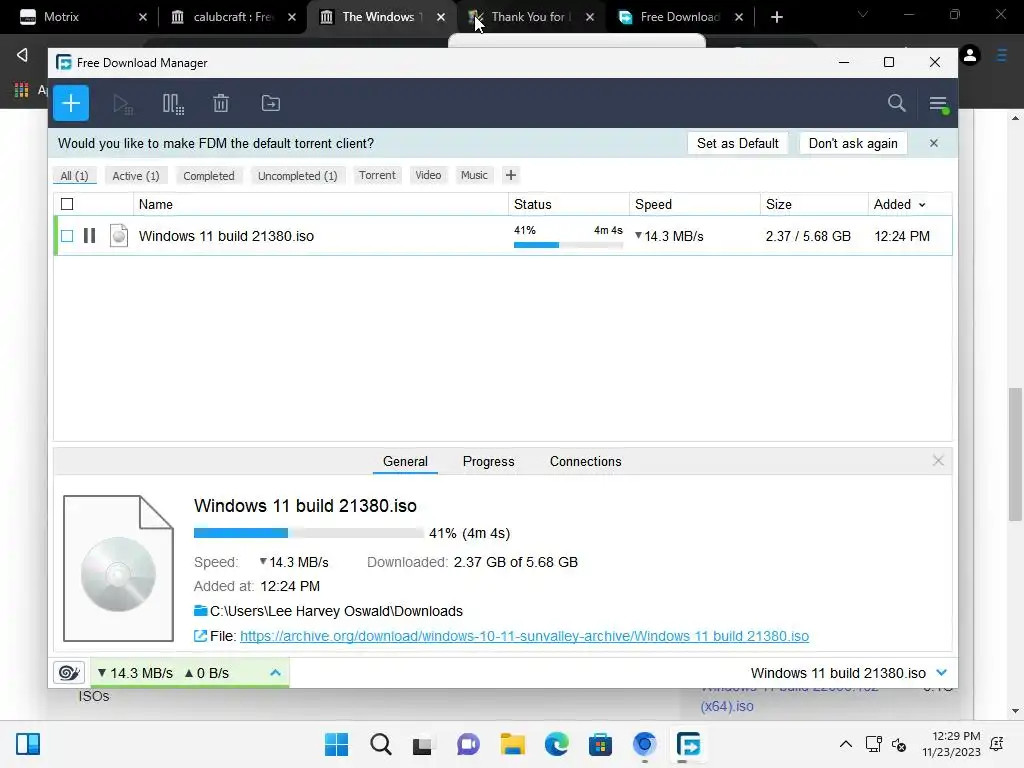The width and height of the screenshot is (1024, 768).
Task: Toggle snail mode speed limiter
Action: tap(69, 673)
